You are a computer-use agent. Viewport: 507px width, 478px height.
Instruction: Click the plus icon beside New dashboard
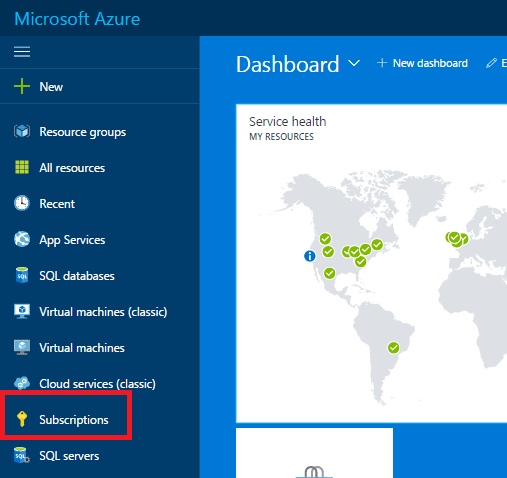[382, 63]
